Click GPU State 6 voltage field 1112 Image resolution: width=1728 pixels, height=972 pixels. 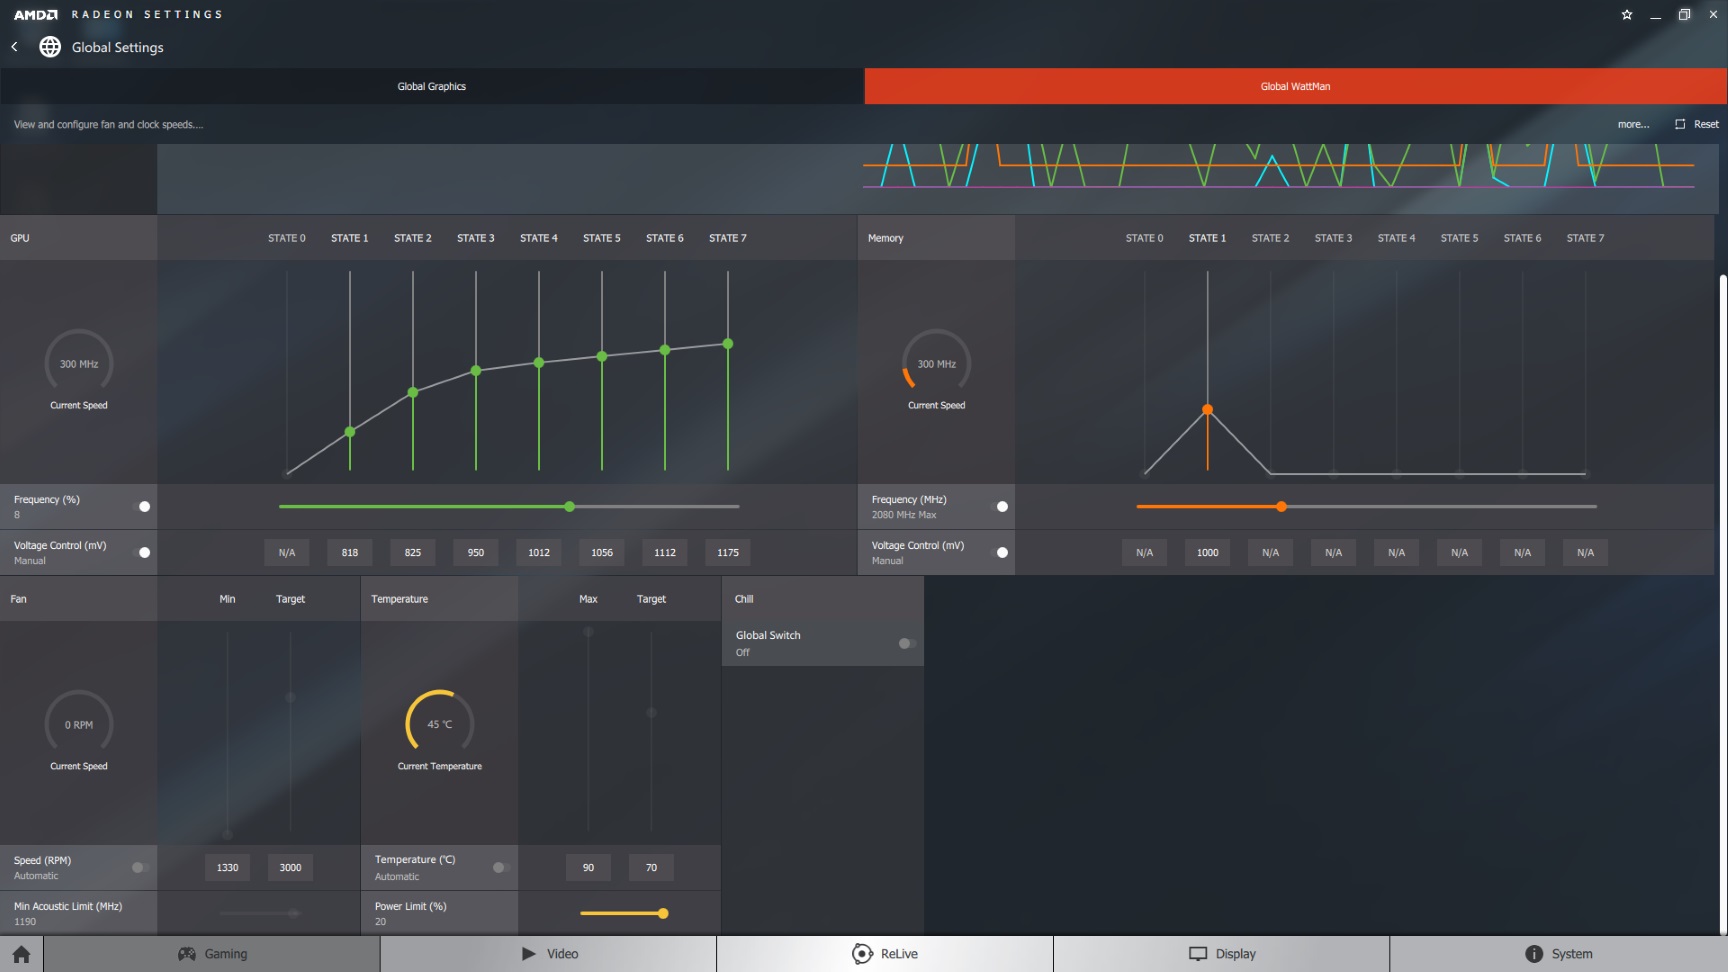pyautogui.click(x=665, y=552)
